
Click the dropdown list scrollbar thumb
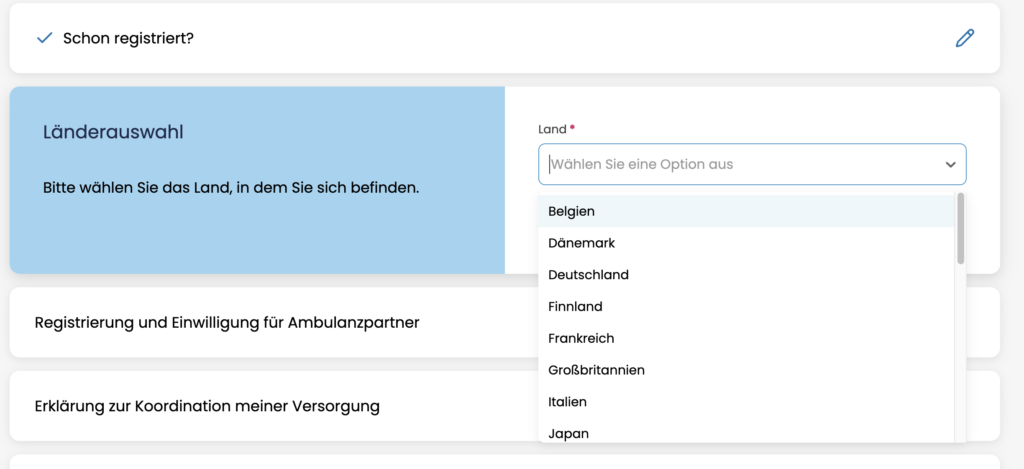click(961, 229)
